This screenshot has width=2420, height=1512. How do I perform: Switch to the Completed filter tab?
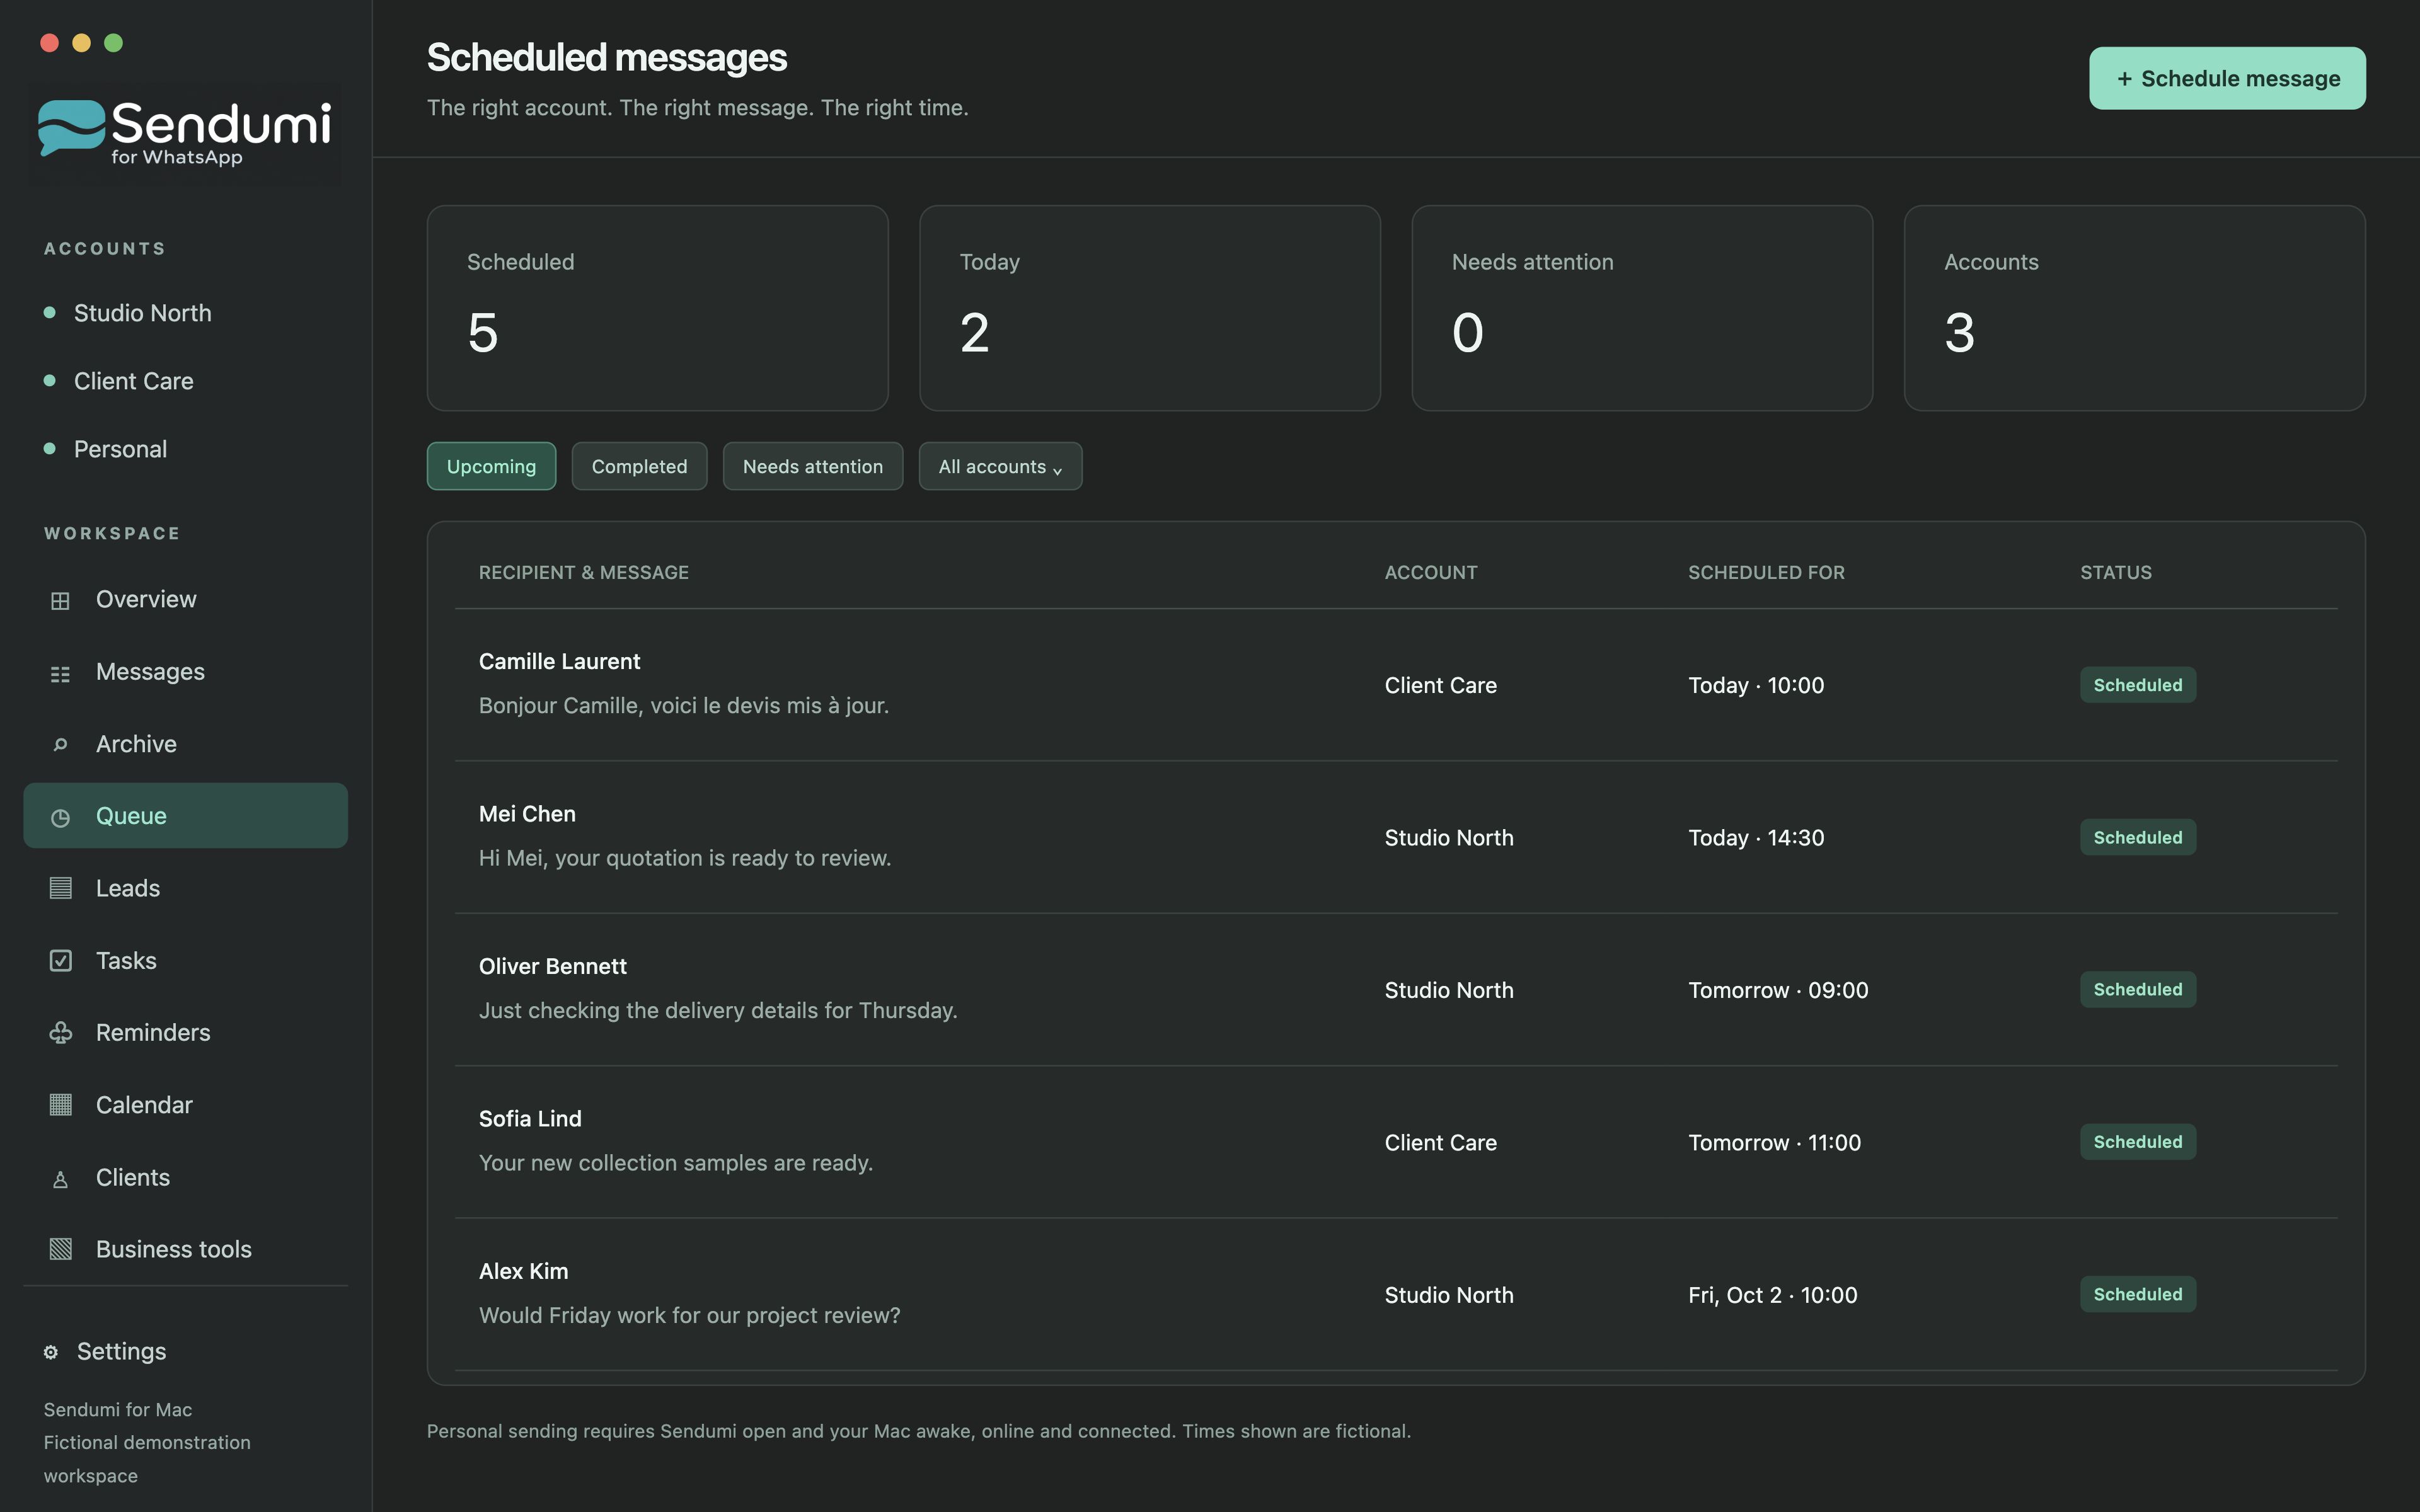pyautogui.click(x=639, y=466)
